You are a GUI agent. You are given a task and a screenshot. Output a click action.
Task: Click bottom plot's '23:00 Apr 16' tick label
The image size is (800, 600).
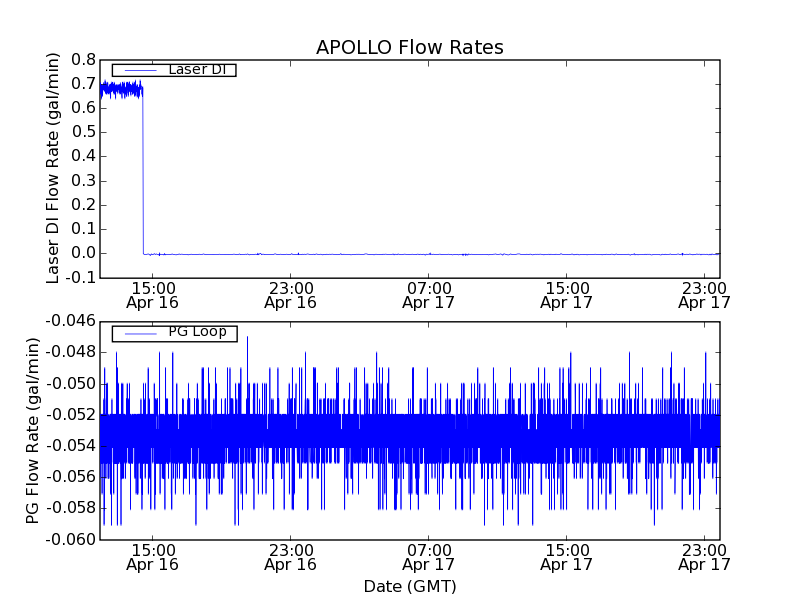point(290,557)
